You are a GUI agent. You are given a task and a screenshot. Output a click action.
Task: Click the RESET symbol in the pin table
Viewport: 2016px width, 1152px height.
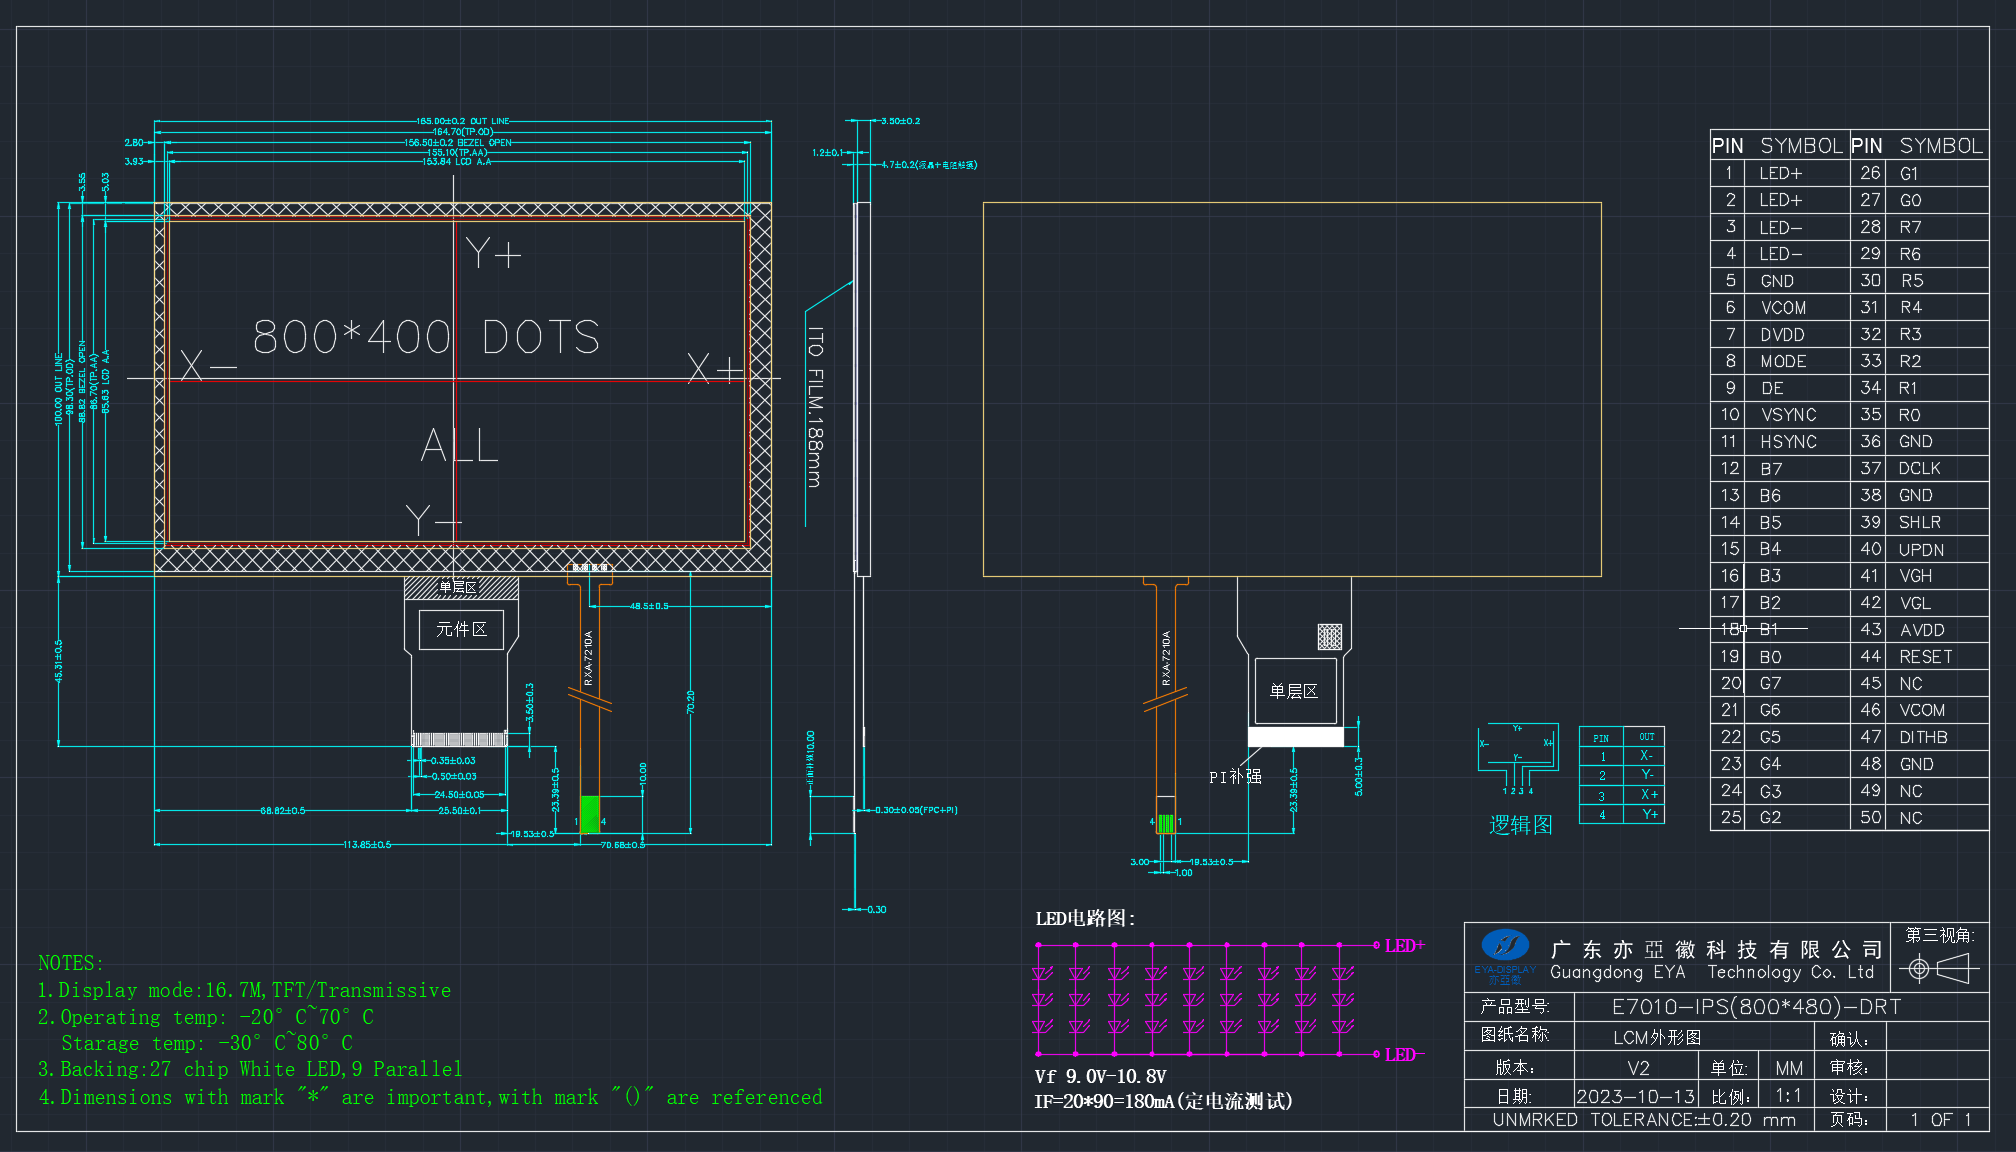point(1925,657)
